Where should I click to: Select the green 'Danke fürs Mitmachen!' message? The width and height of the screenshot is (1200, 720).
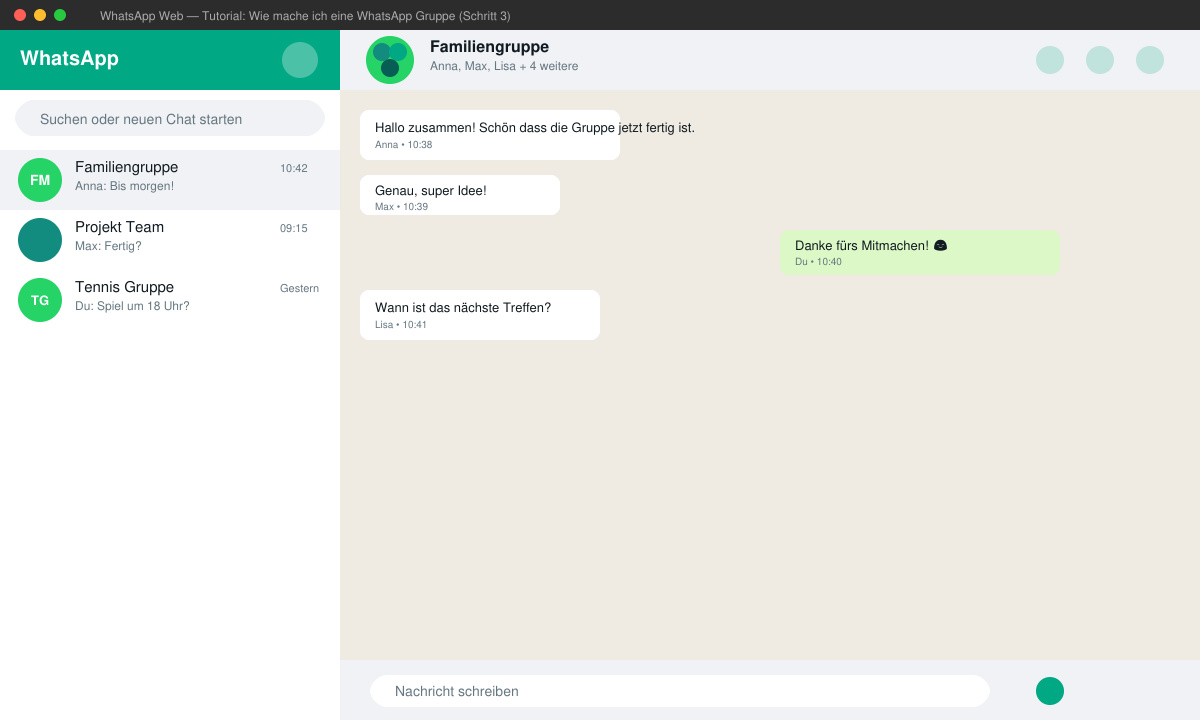pos(920,252)
